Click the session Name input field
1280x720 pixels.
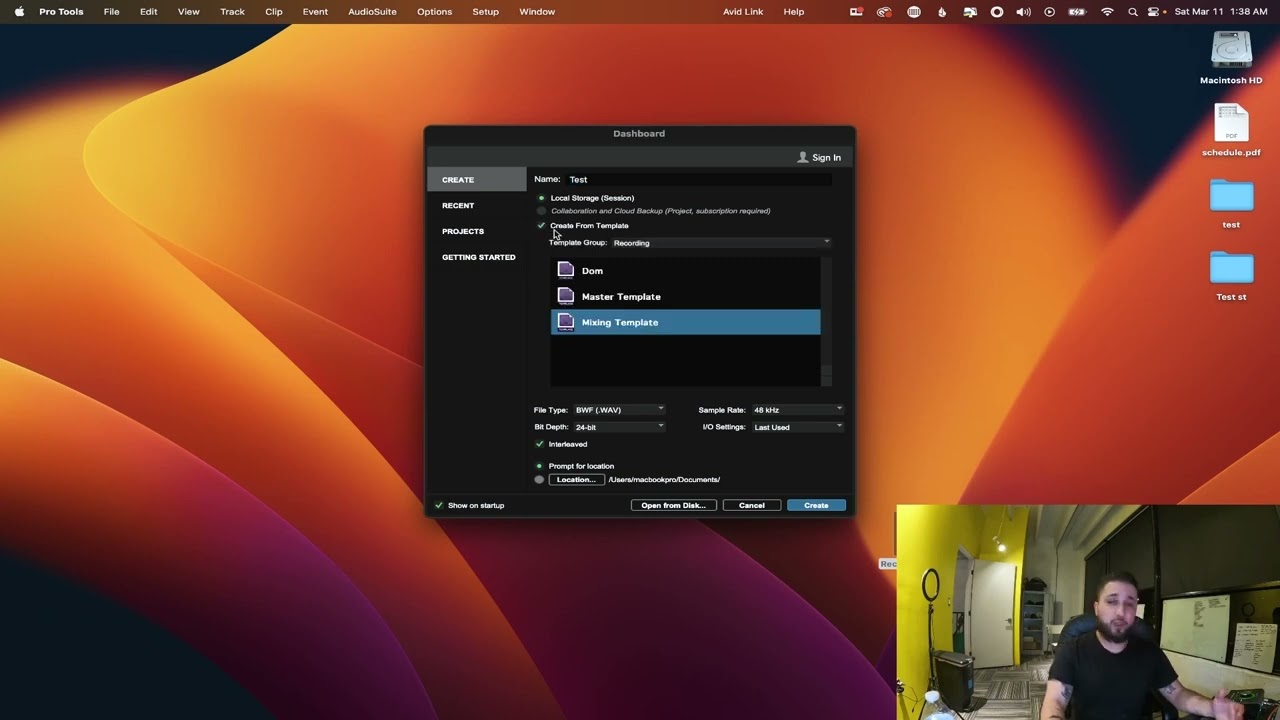tap(699, 179)
